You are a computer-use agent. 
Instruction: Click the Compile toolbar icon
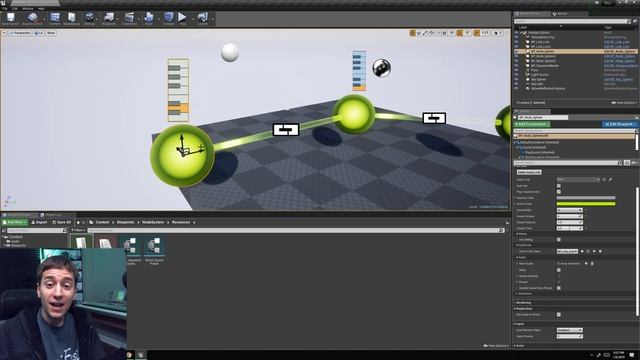click(x=169, y=18)
